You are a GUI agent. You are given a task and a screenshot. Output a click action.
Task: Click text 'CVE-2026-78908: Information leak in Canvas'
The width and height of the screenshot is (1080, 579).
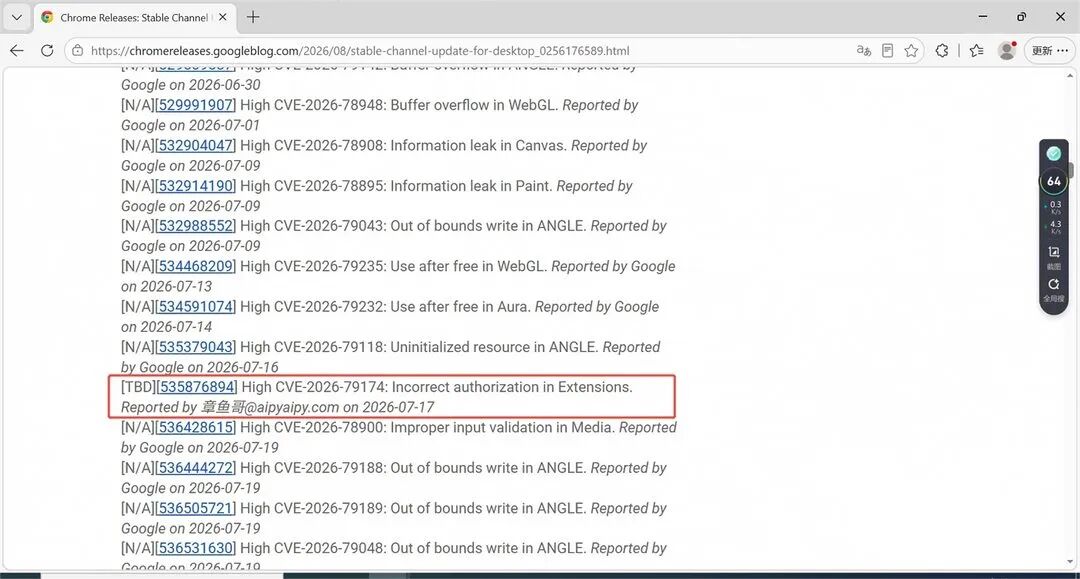point(419,145)
